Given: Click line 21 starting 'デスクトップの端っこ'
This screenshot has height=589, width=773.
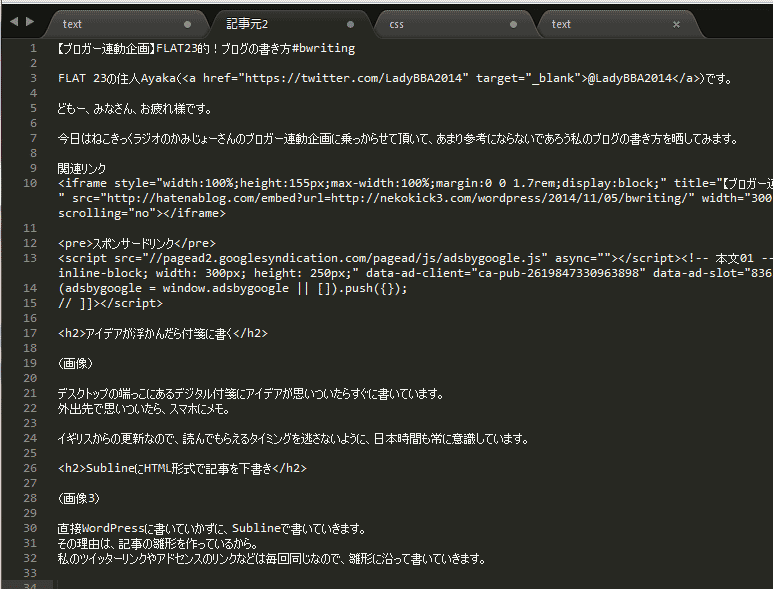Looking at the screenshot, I should [x=251, y=393].
